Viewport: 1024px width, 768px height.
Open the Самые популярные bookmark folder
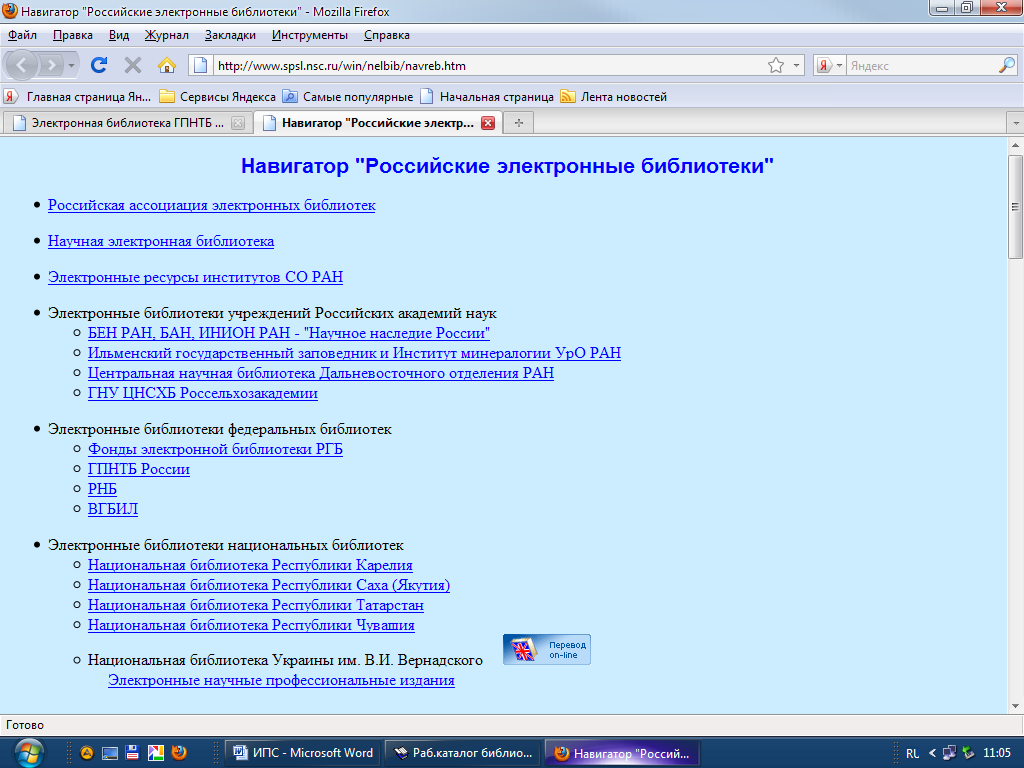(347, 97)
